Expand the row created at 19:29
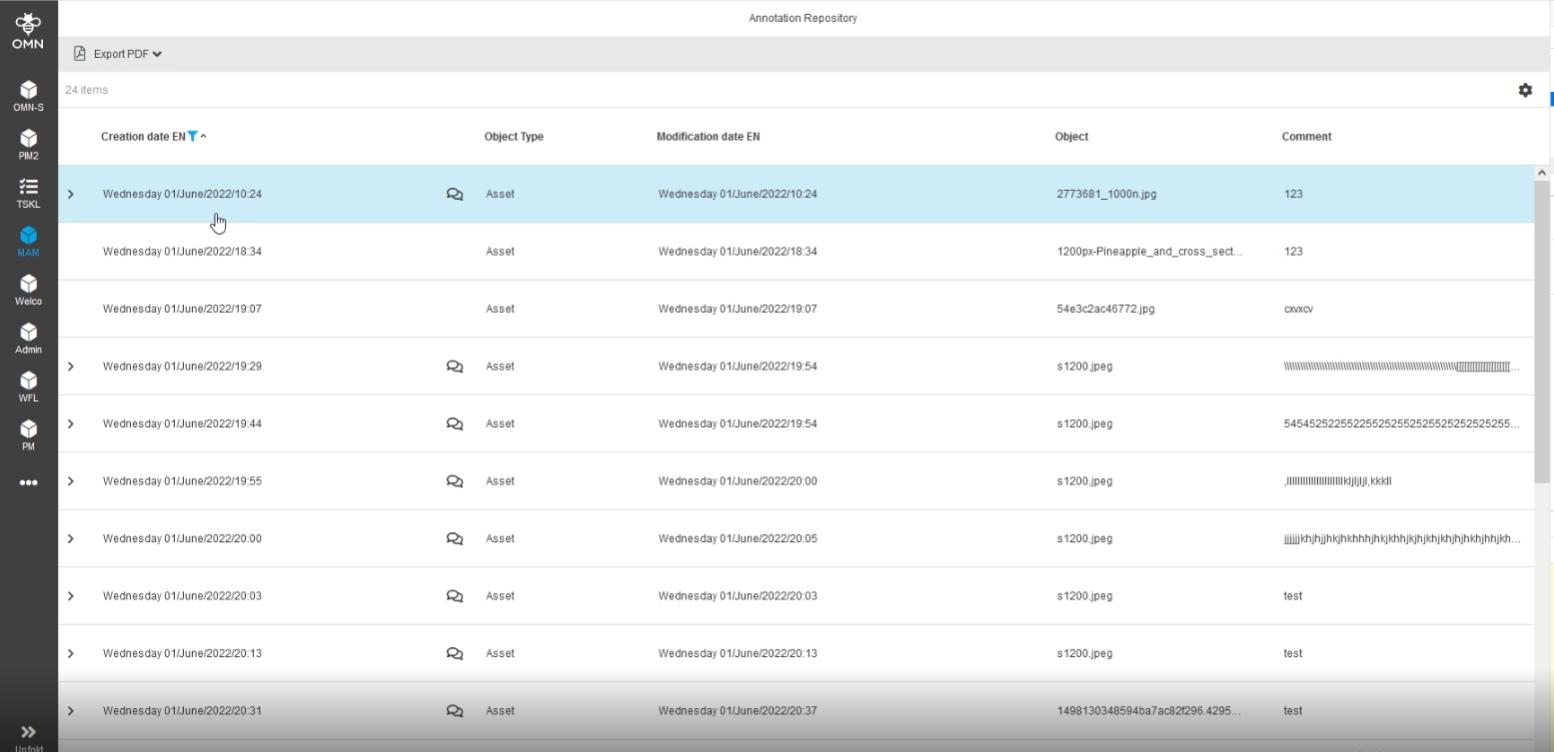Image resolution: width=1554 pixels, height=752 pixels. click(x=70, y=366)
